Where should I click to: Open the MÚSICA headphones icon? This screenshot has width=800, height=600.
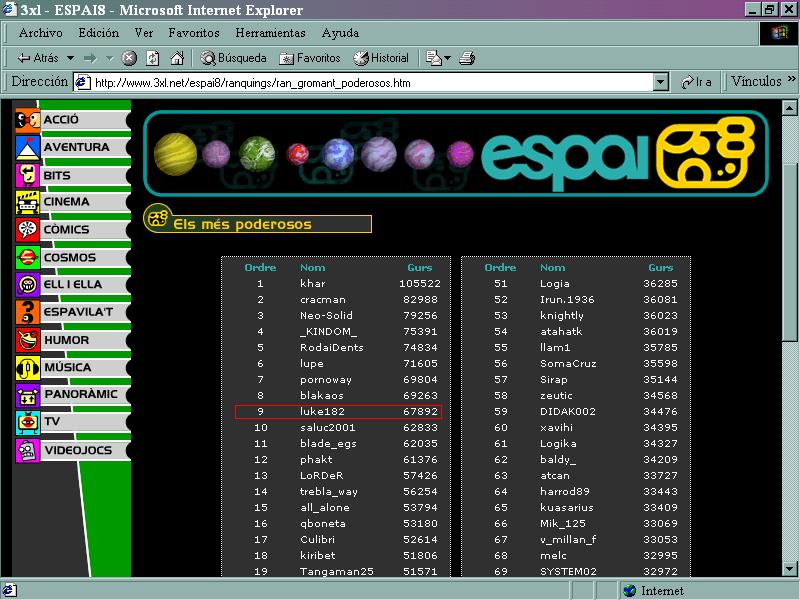pyautogui.click(x=28, y=367)
